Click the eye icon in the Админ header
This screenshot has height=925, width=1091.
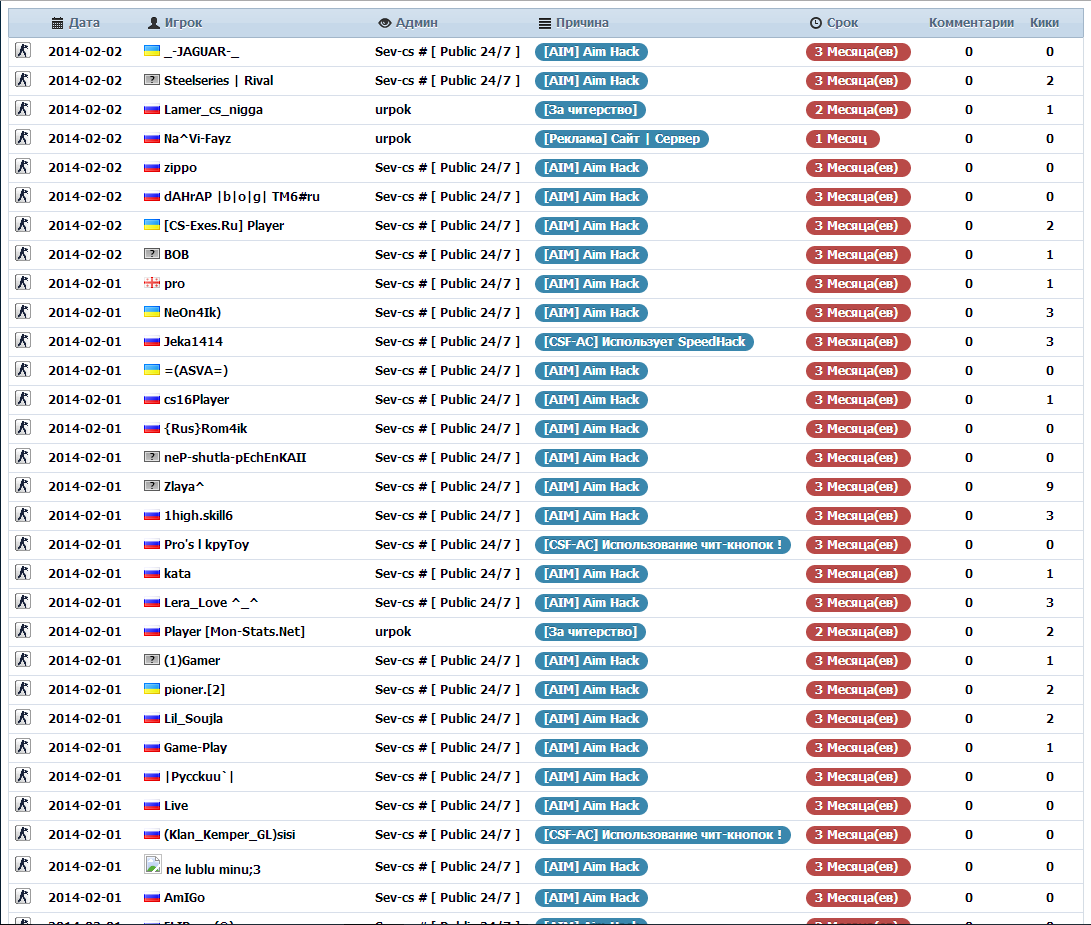(x=385, y=23)
